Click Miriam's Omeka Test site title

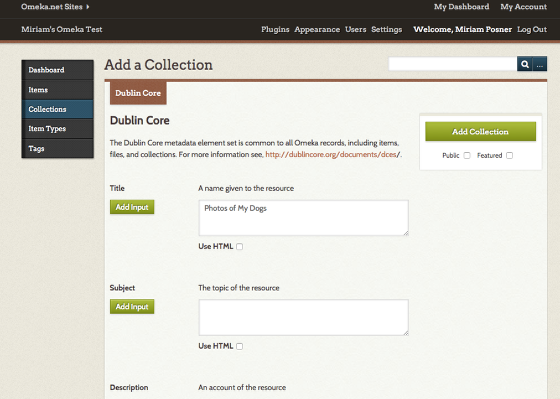tap(62, 29)
